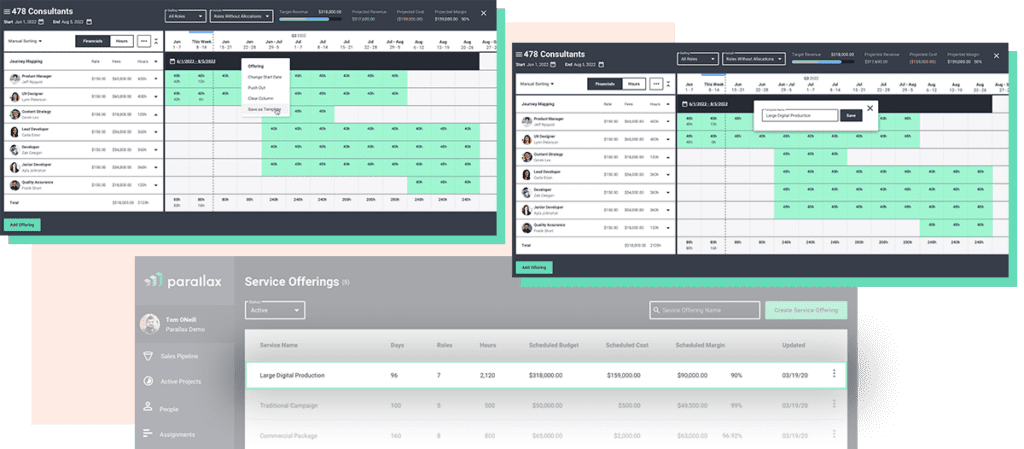Open the Sales Pipeline funnel icon
This screenshot has width=1024, height=449.
coord(148,355)
